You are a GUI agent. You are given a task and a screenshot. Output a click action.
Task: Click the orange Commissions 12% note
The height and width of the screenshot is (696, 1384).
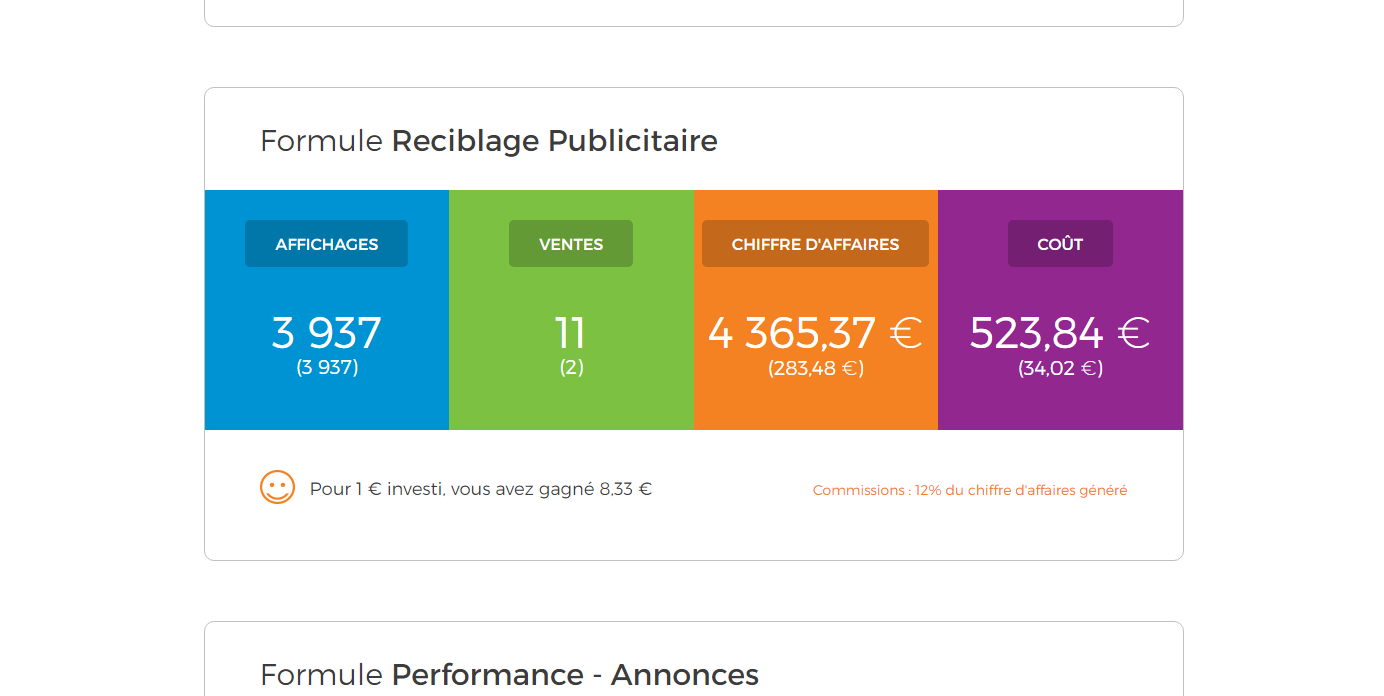969,491
